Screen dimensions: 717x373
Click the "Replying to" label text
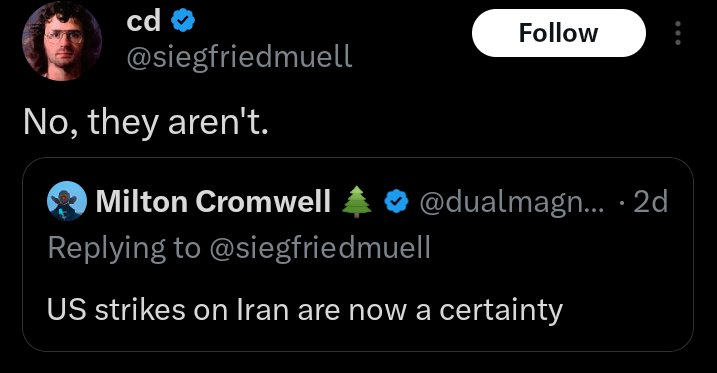pos(124,249)
